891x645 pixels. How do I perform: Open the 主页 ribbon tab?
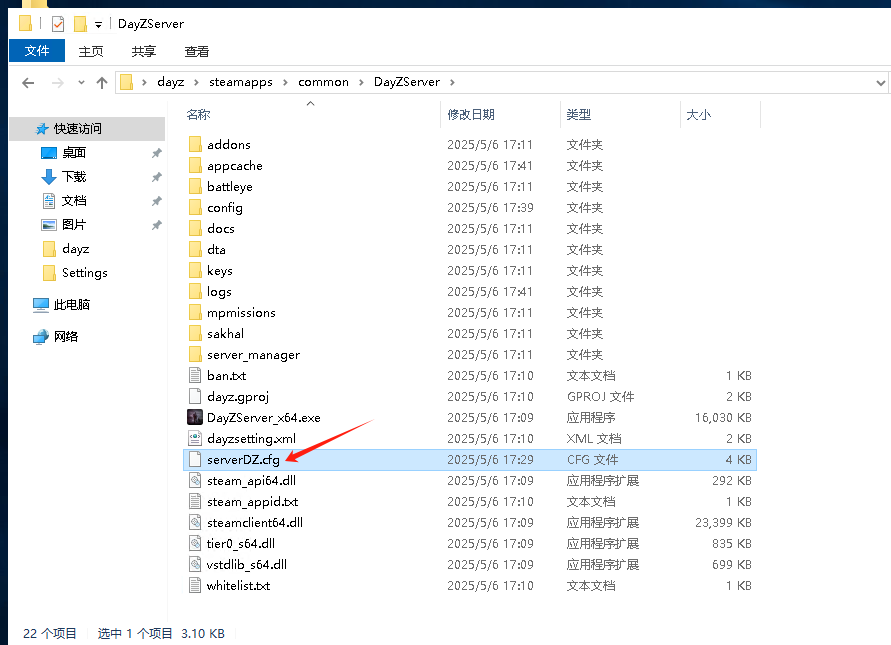(x=91, y=51)
